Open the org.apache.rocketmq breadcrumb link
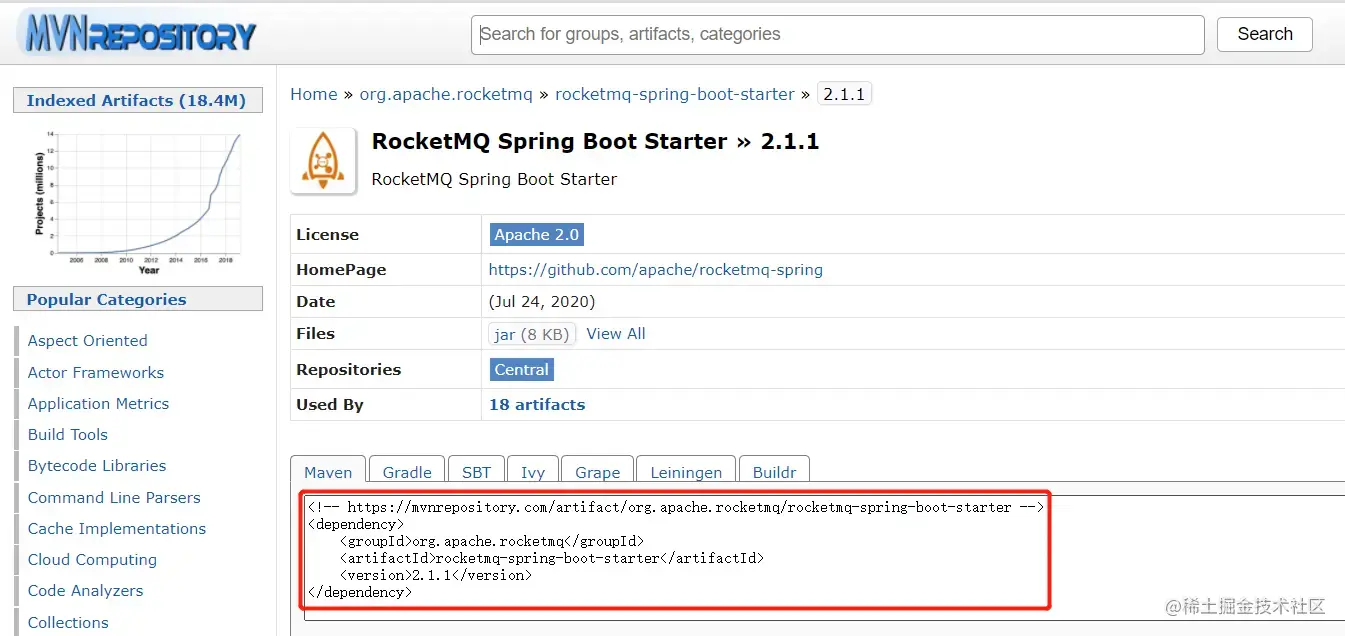1345x636 pixels. pyautogui.click(x=444, y=94)
